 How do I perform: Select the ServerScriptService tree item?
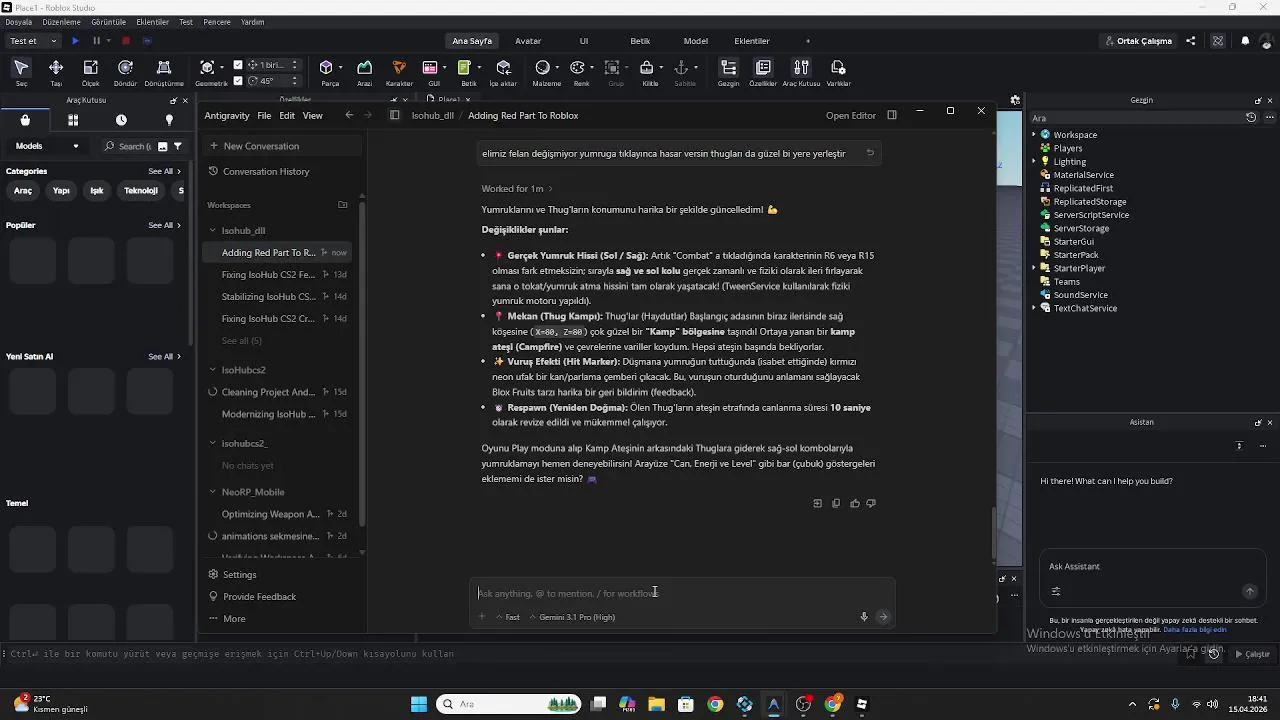[x=1091, y=215]
